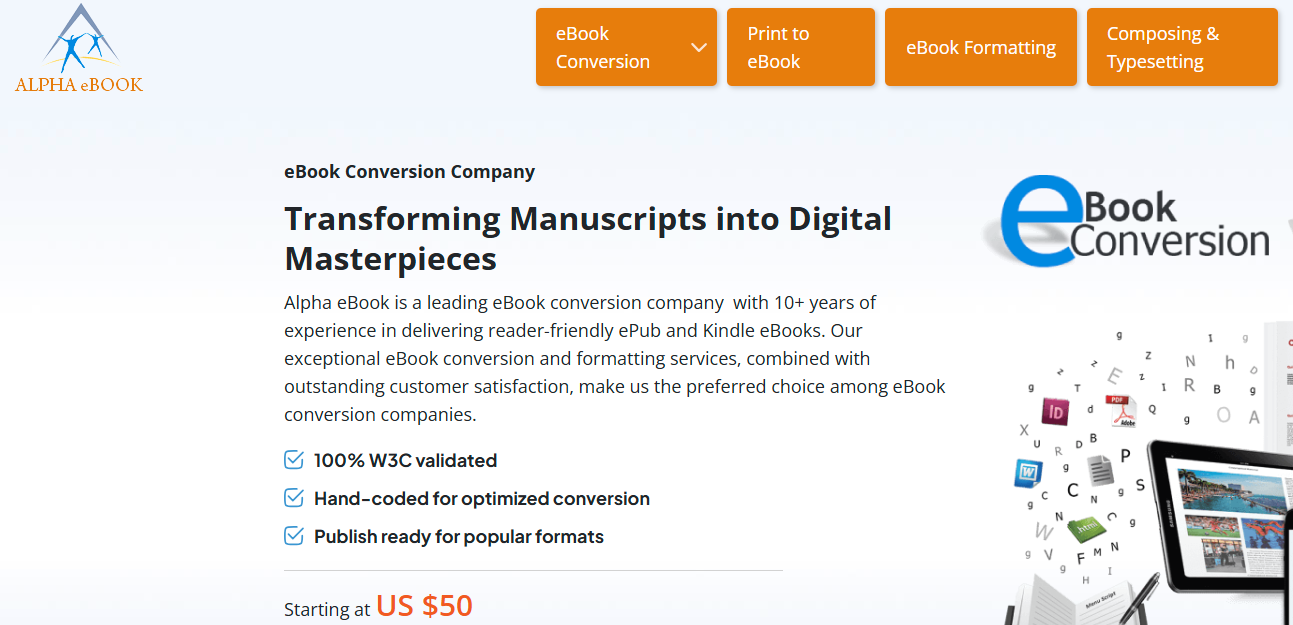Click the Adobe PDF icon in the graphic
Screen dimensions: 1293x625
(1120, 413)
